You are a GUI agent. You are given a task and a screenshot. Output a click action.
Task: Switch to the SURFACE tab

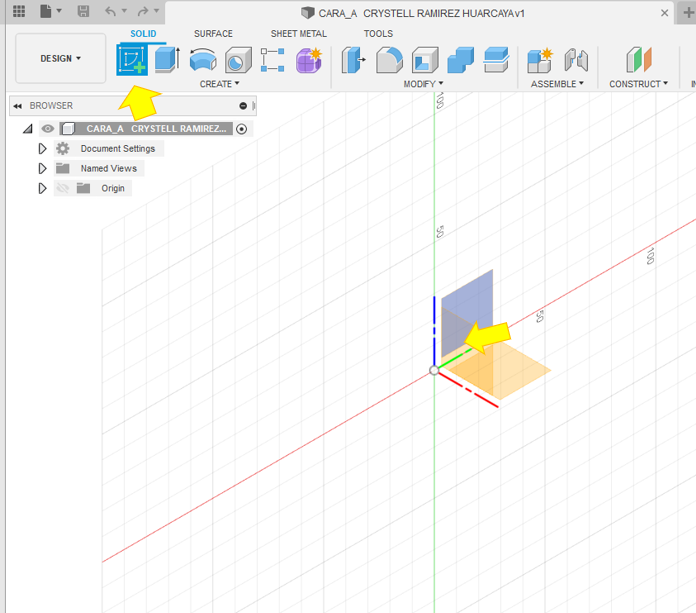point(213,34)
